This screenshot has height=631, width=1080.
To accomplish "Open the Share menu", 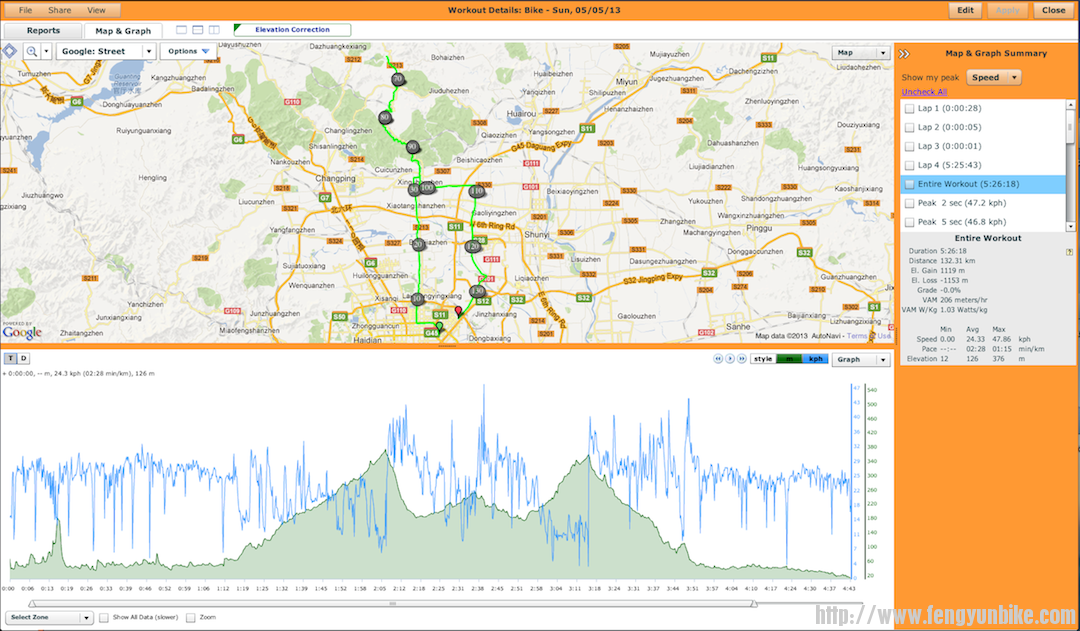I will click(58, 9).
